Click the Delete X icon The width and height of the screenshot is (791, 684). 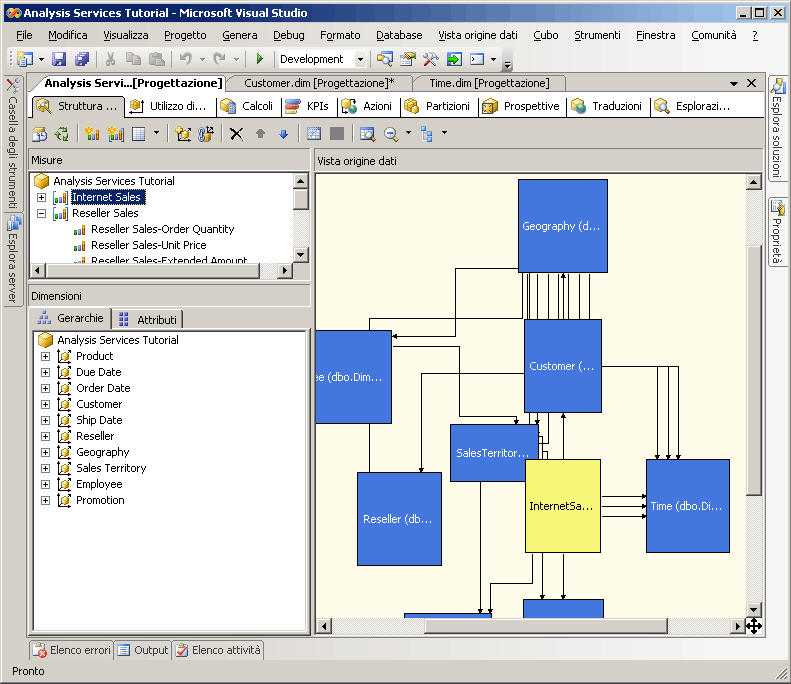point(236,134)
